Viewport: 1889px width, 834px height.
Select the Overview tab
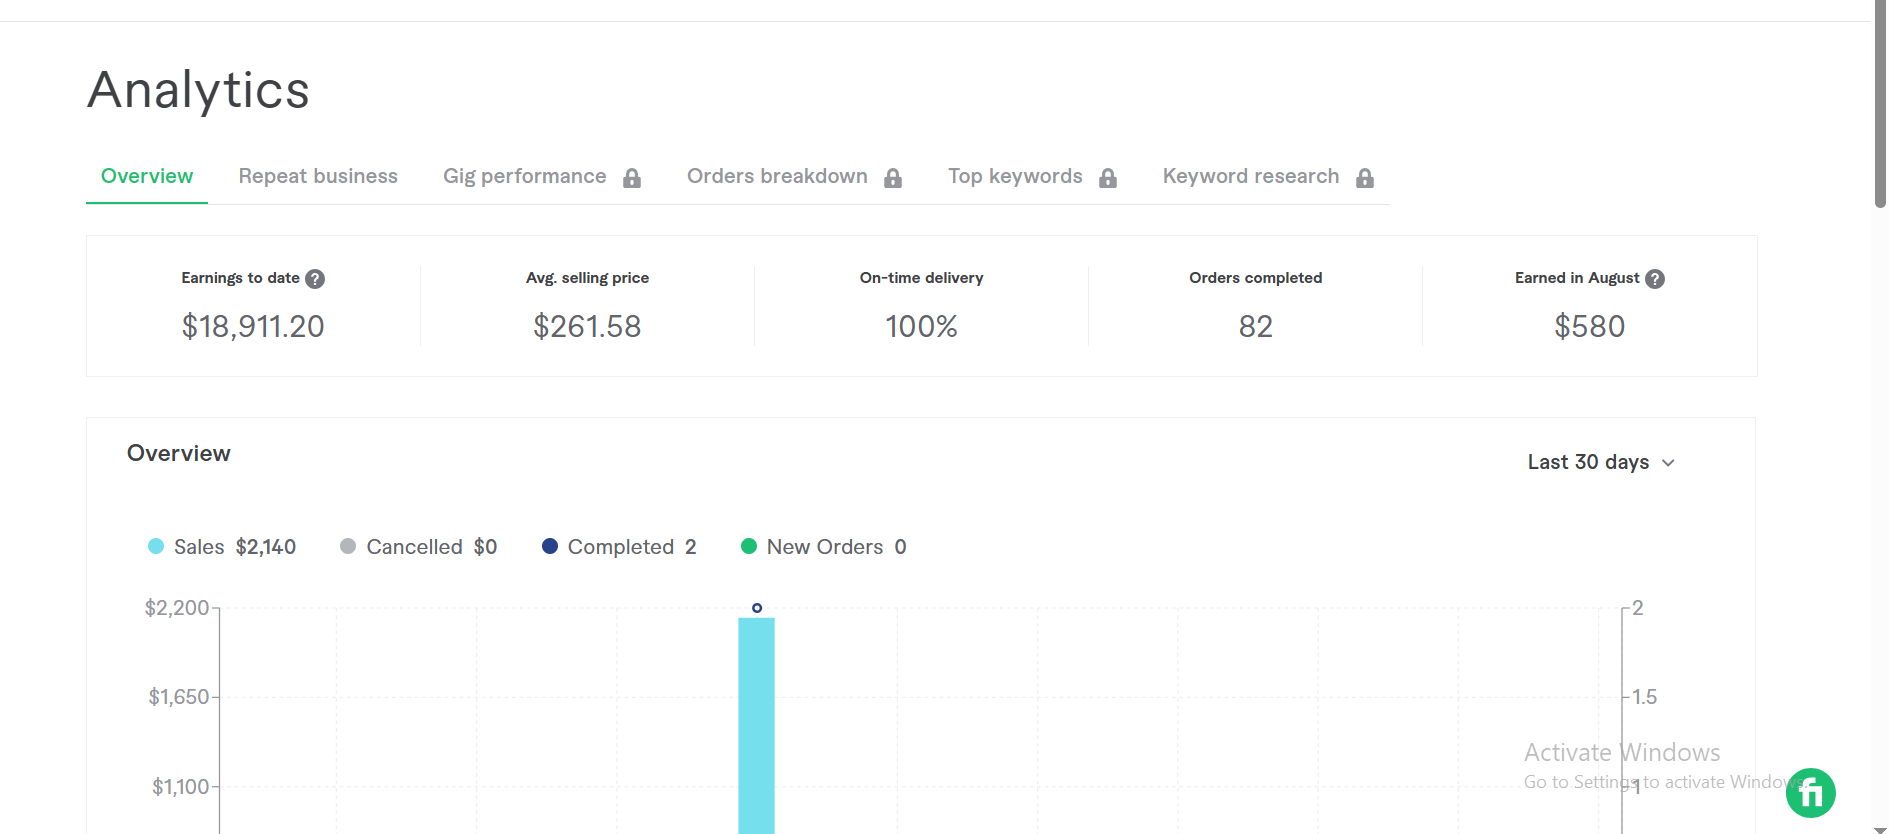coord(147,176)
